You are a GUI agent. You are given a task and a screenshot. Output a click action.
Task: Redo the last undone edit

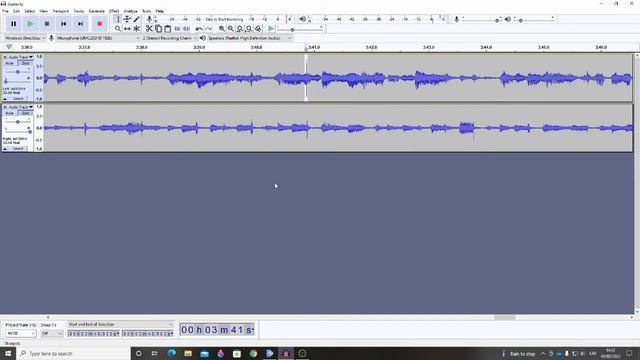click(208, 29)
